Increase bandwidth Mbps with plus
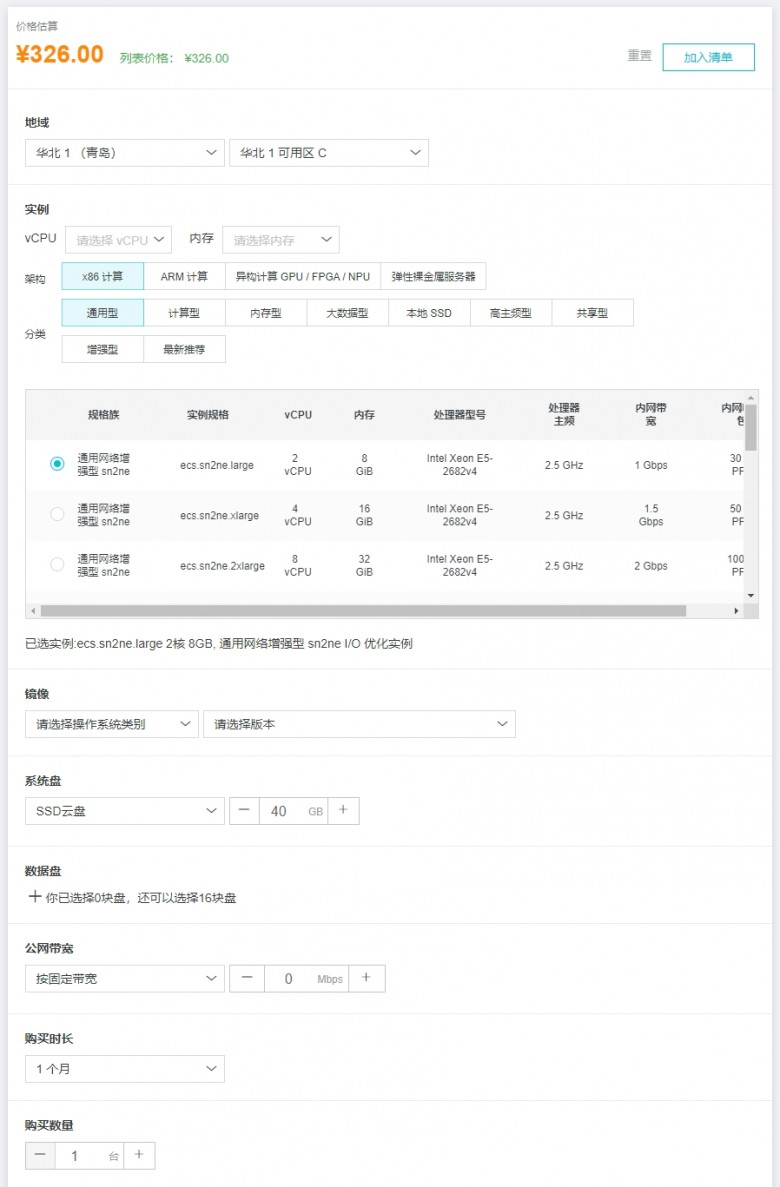The image size is (780, 1187). point(367,979)
